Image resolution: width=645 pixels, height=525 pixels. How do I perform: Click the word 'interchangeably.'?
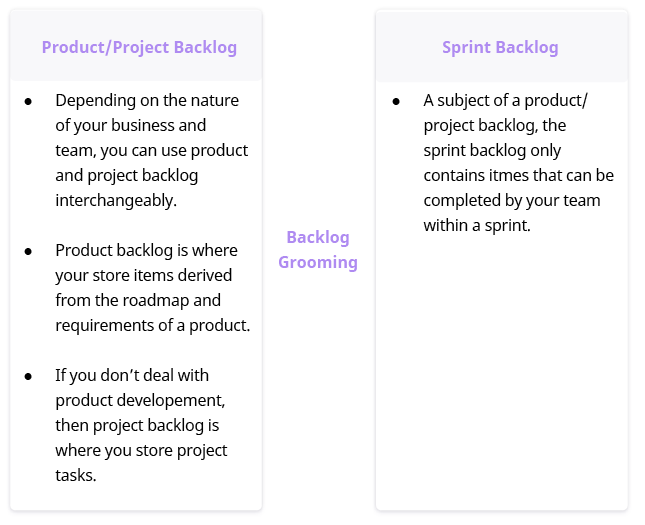(x=116, y=201)
